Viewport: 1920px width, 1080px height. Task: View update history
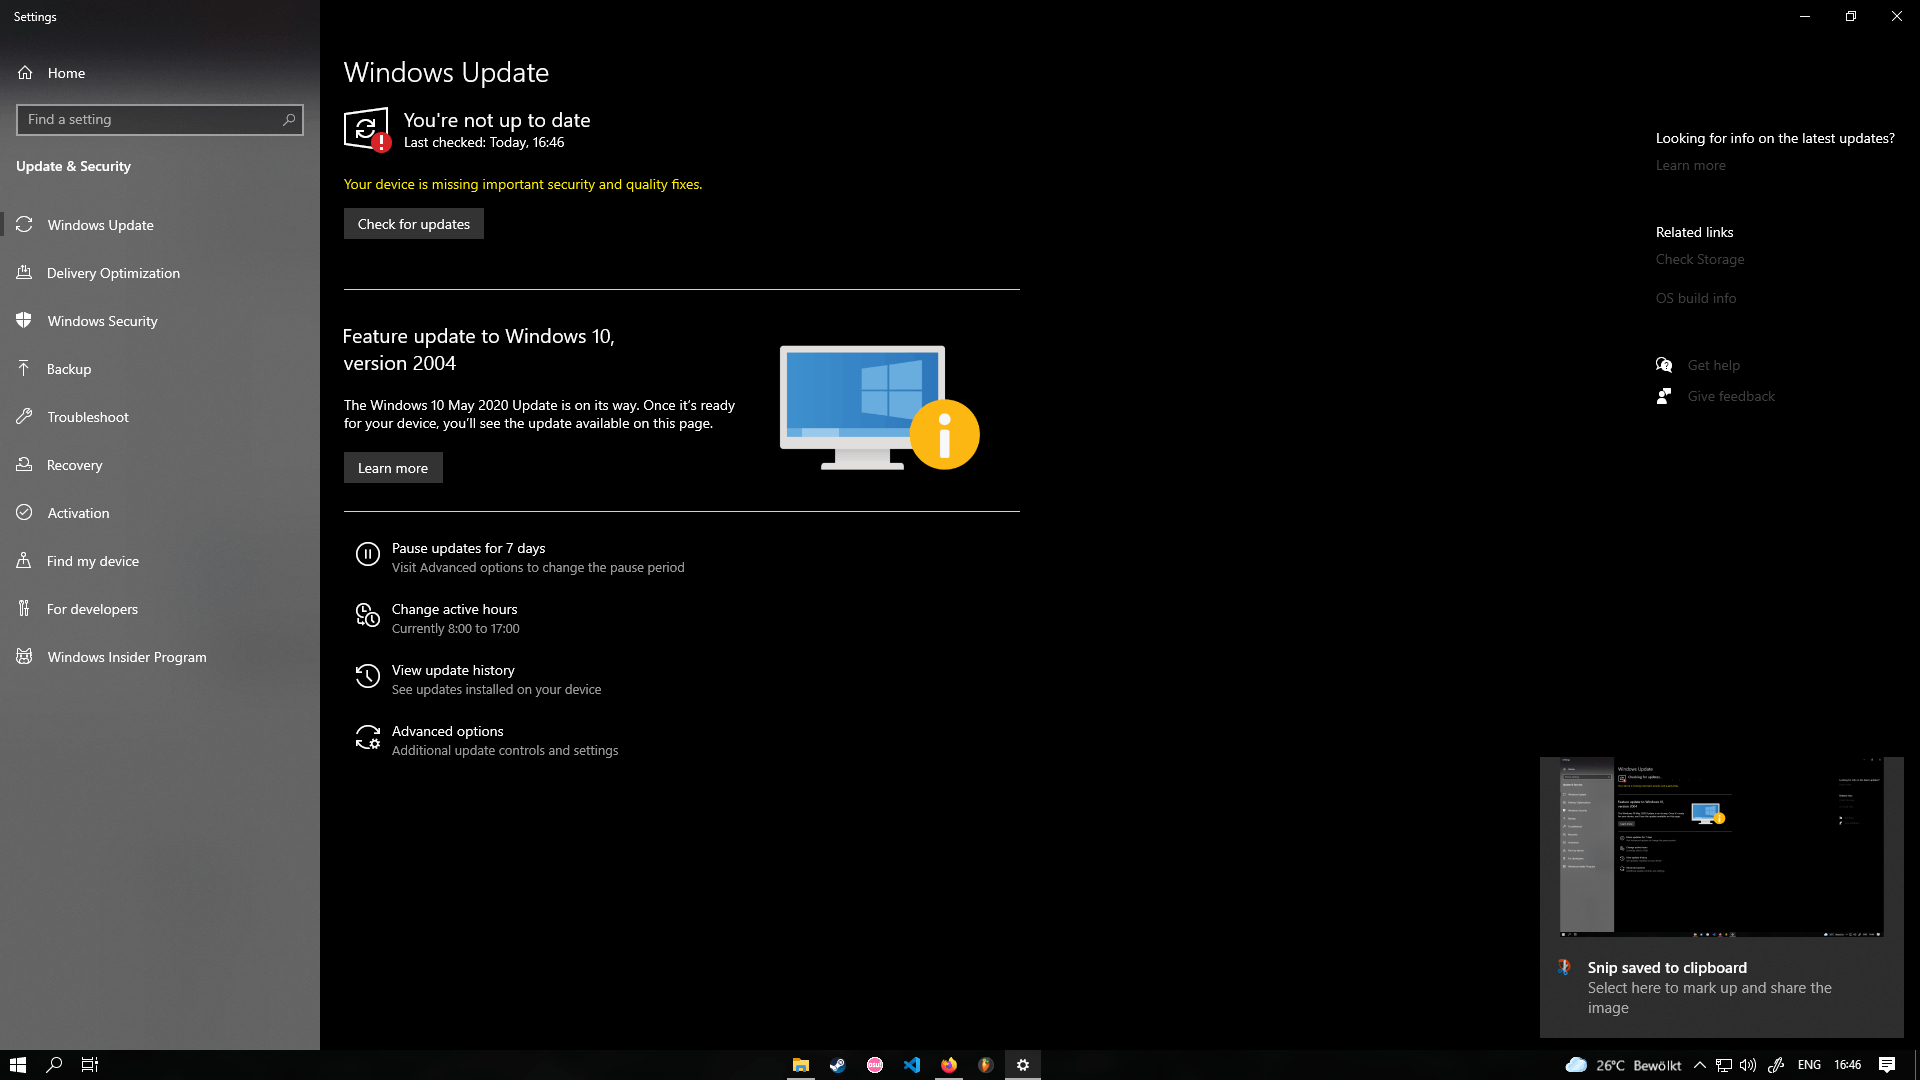452,669
